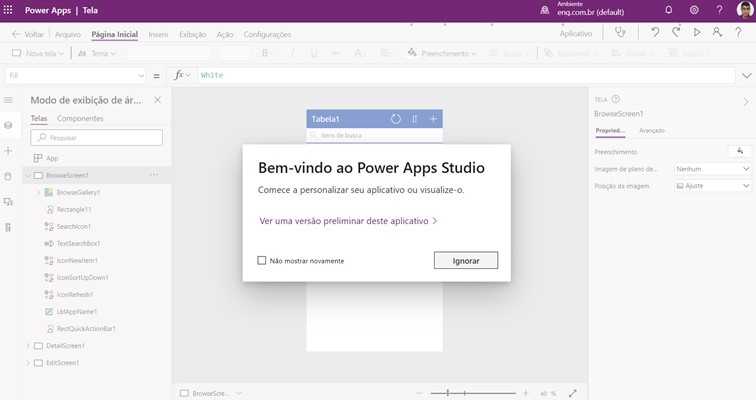Select App in the tree view
Image resolution: width=756 pixels, height=400 pixels.
point(52,158)
